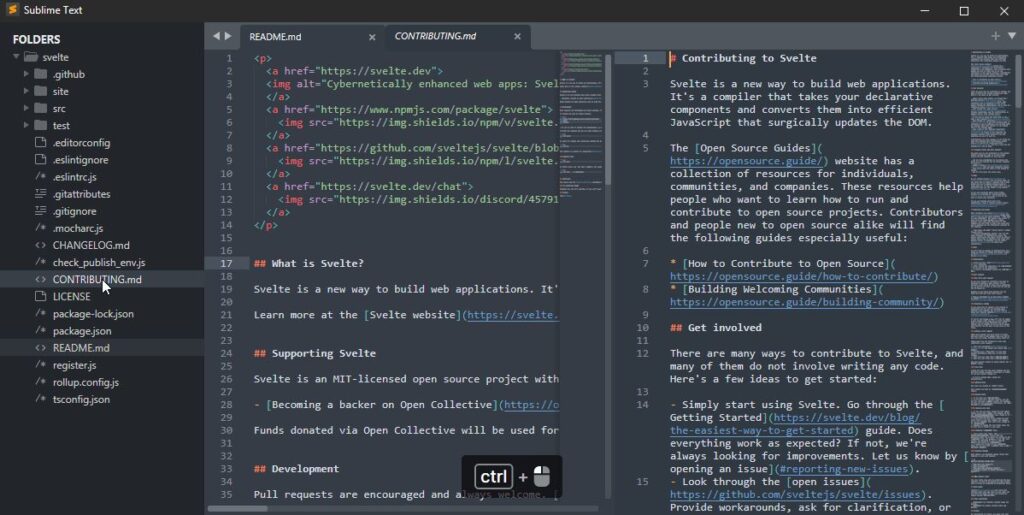Screen dimensions: 1024x515
Task: Expand the .github folder arrow
Action: click(x=26, y=74)
